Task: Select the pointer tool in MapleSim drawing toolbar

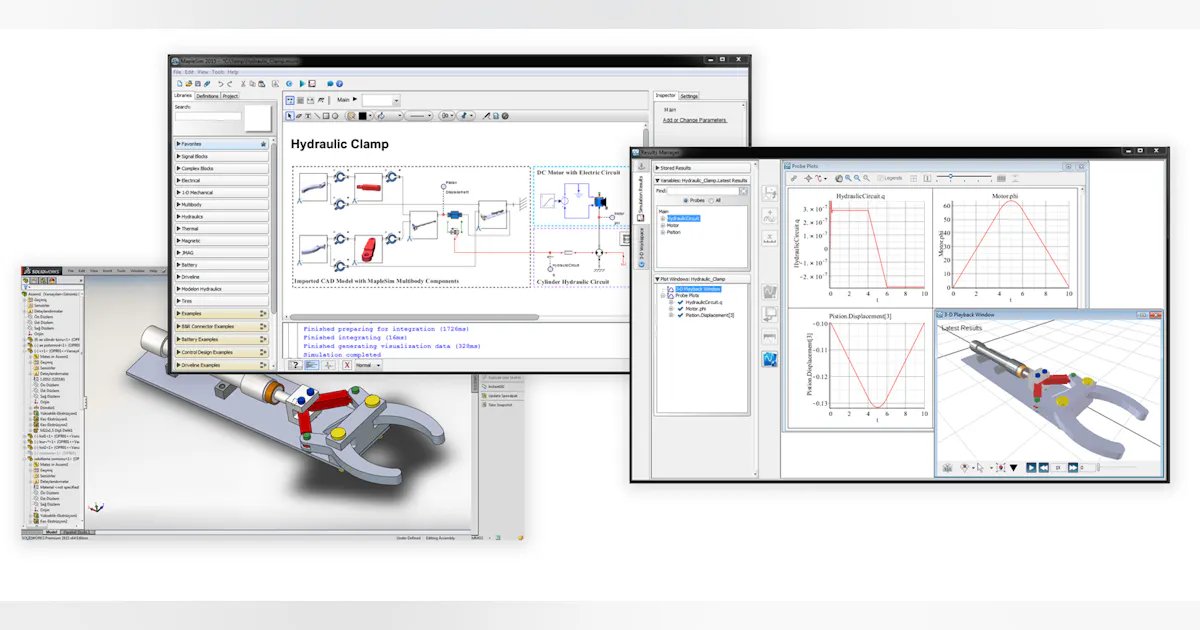Action: pos(289,116)
